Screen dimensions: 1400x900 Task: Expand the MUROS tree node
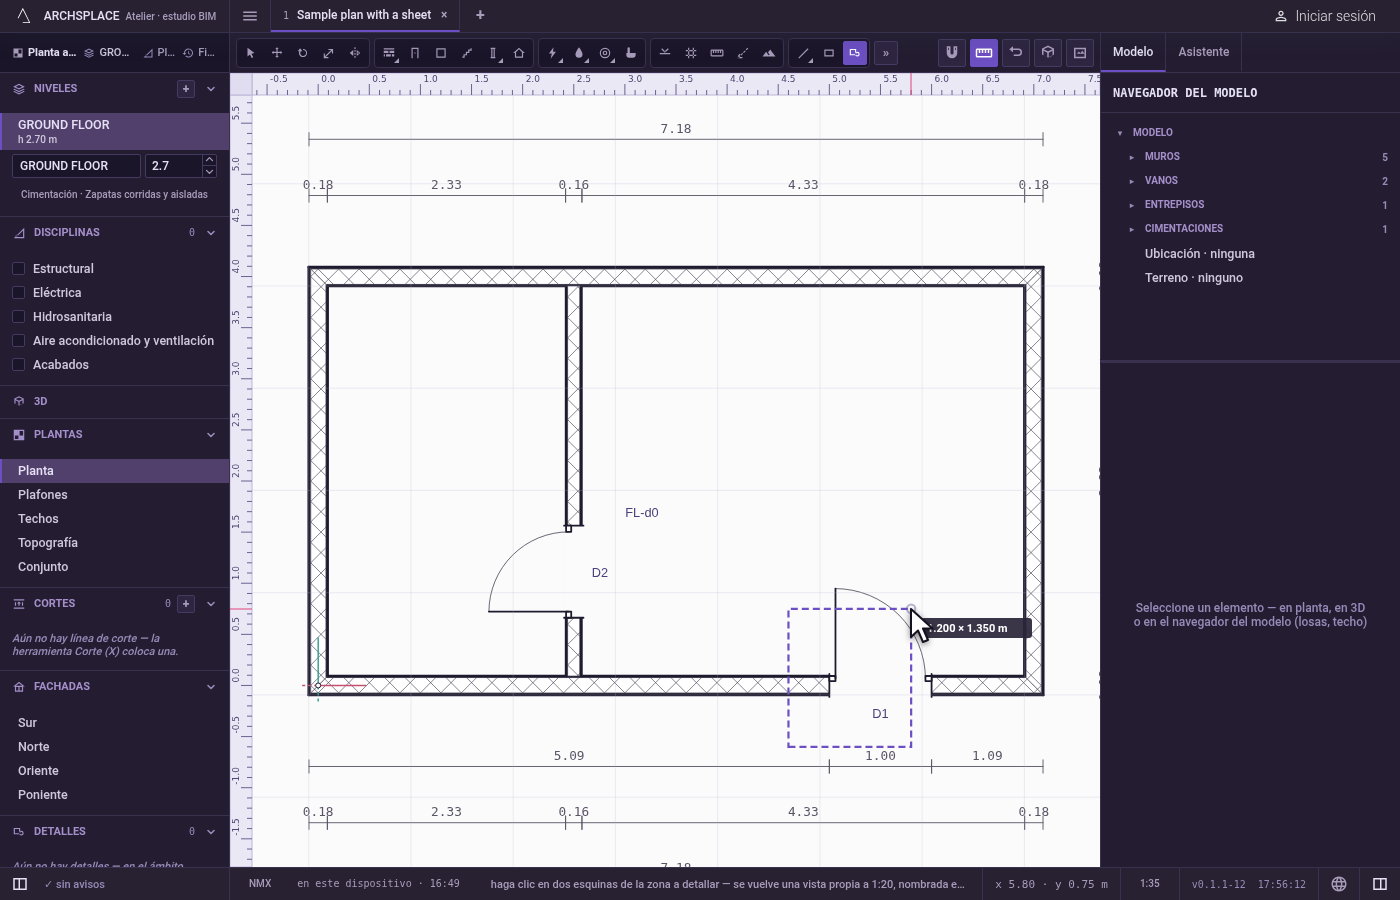coord(1132,157)
